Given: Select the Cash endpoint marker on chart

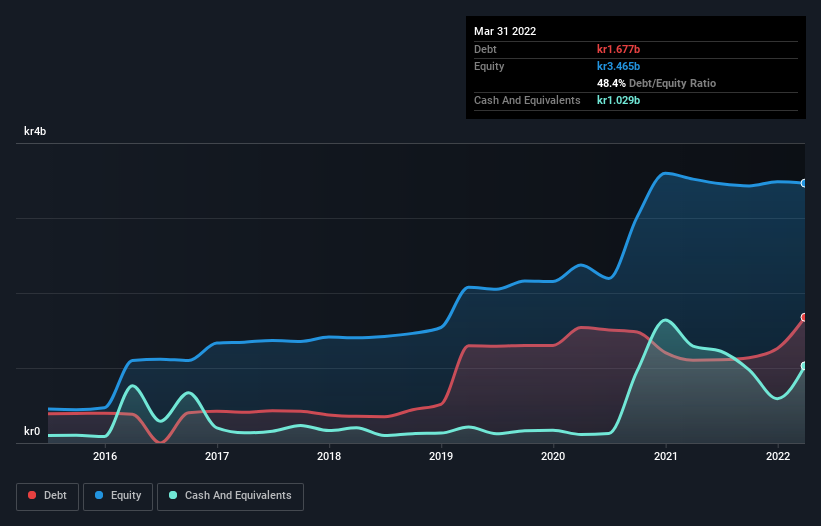Looking at the screenshot, I should tap(804, 366).
